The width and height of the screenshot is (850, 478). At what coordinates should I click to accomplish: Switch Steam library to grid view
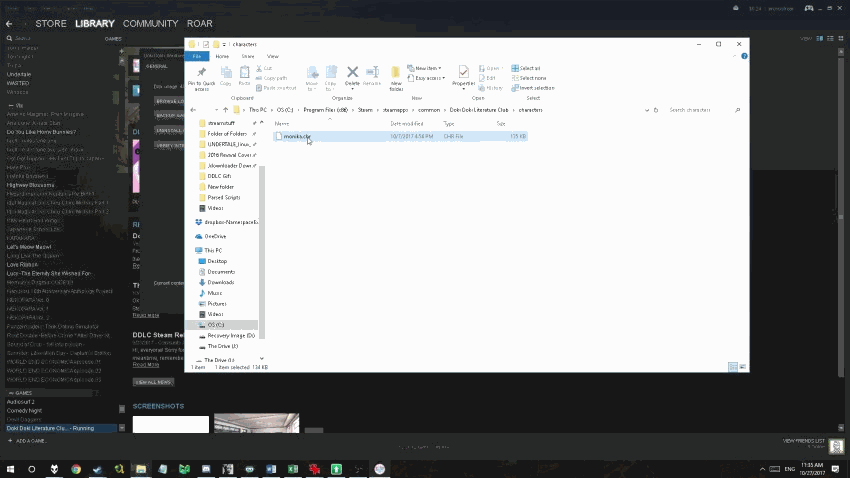[x=841, y=38]
